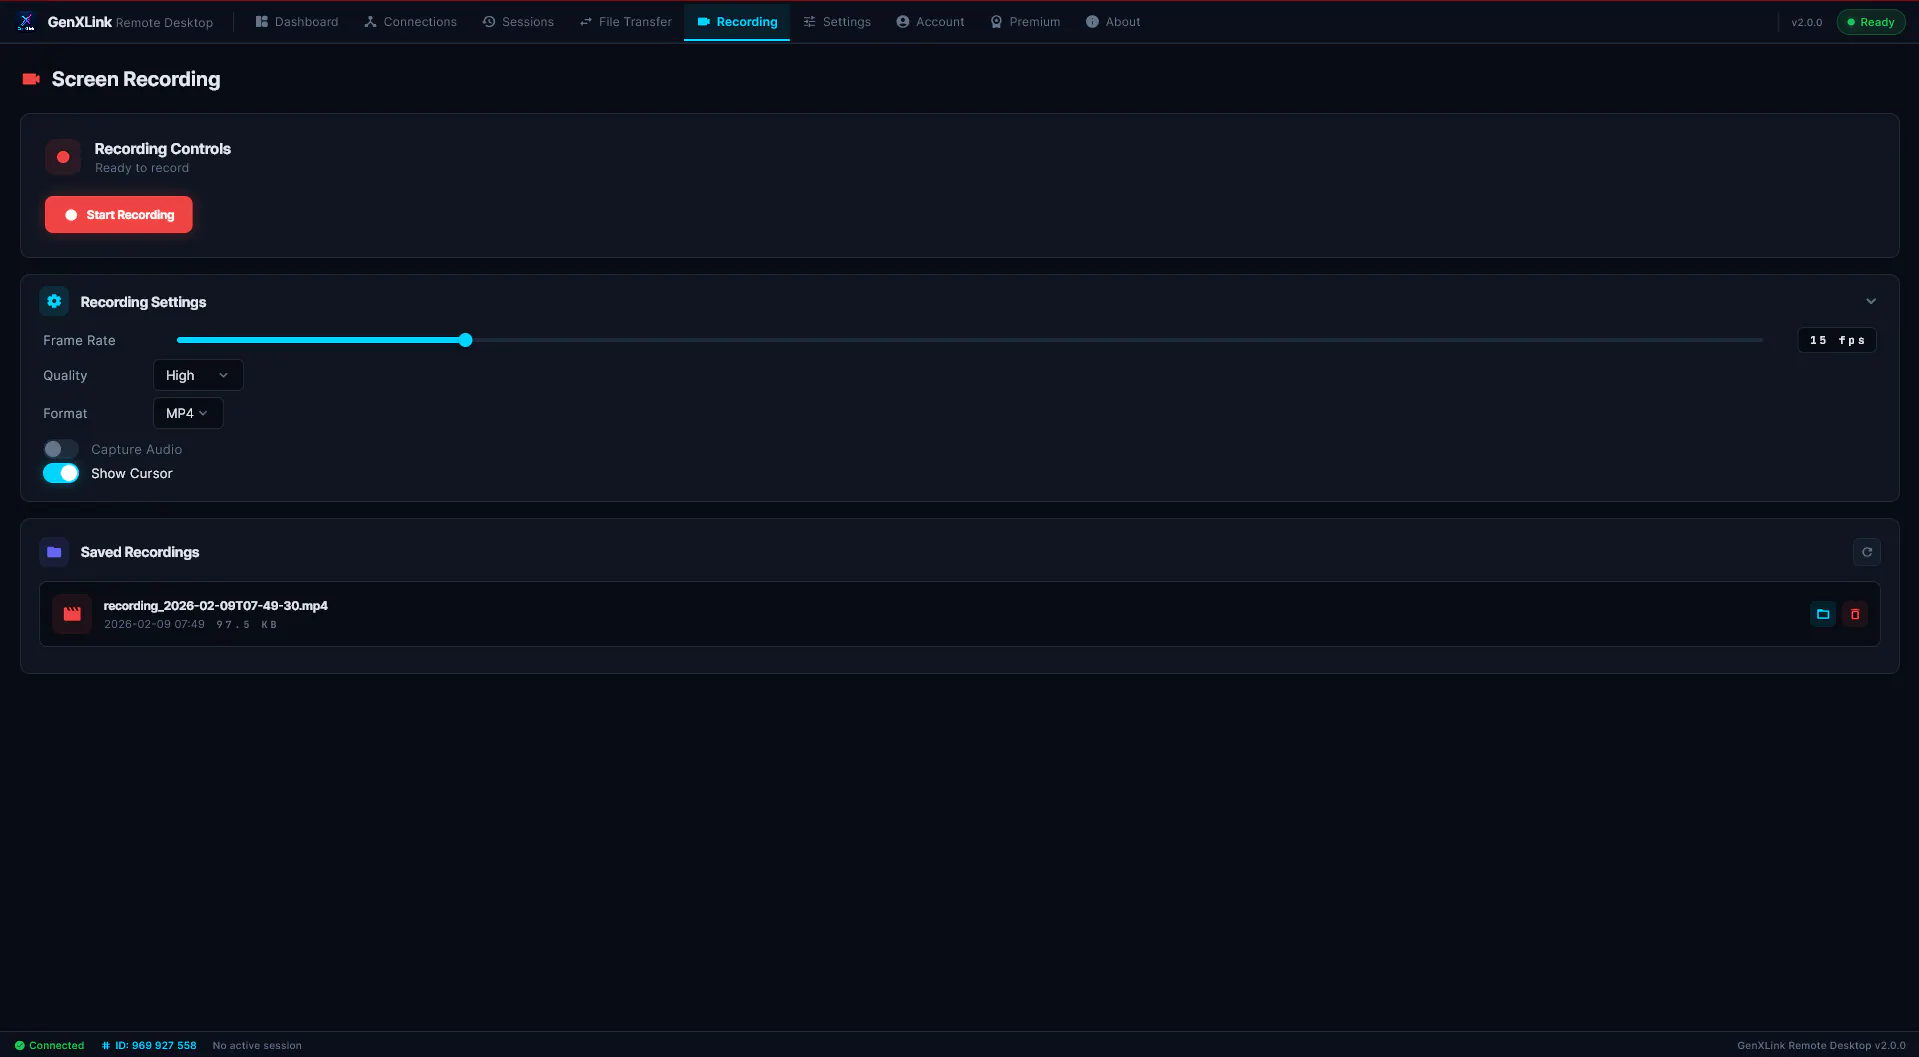Image resolution: width=1919 pixels, height=1057 pixels.
Task: Refresh the saved recordings list
Action: click(x=1866, y=552)
